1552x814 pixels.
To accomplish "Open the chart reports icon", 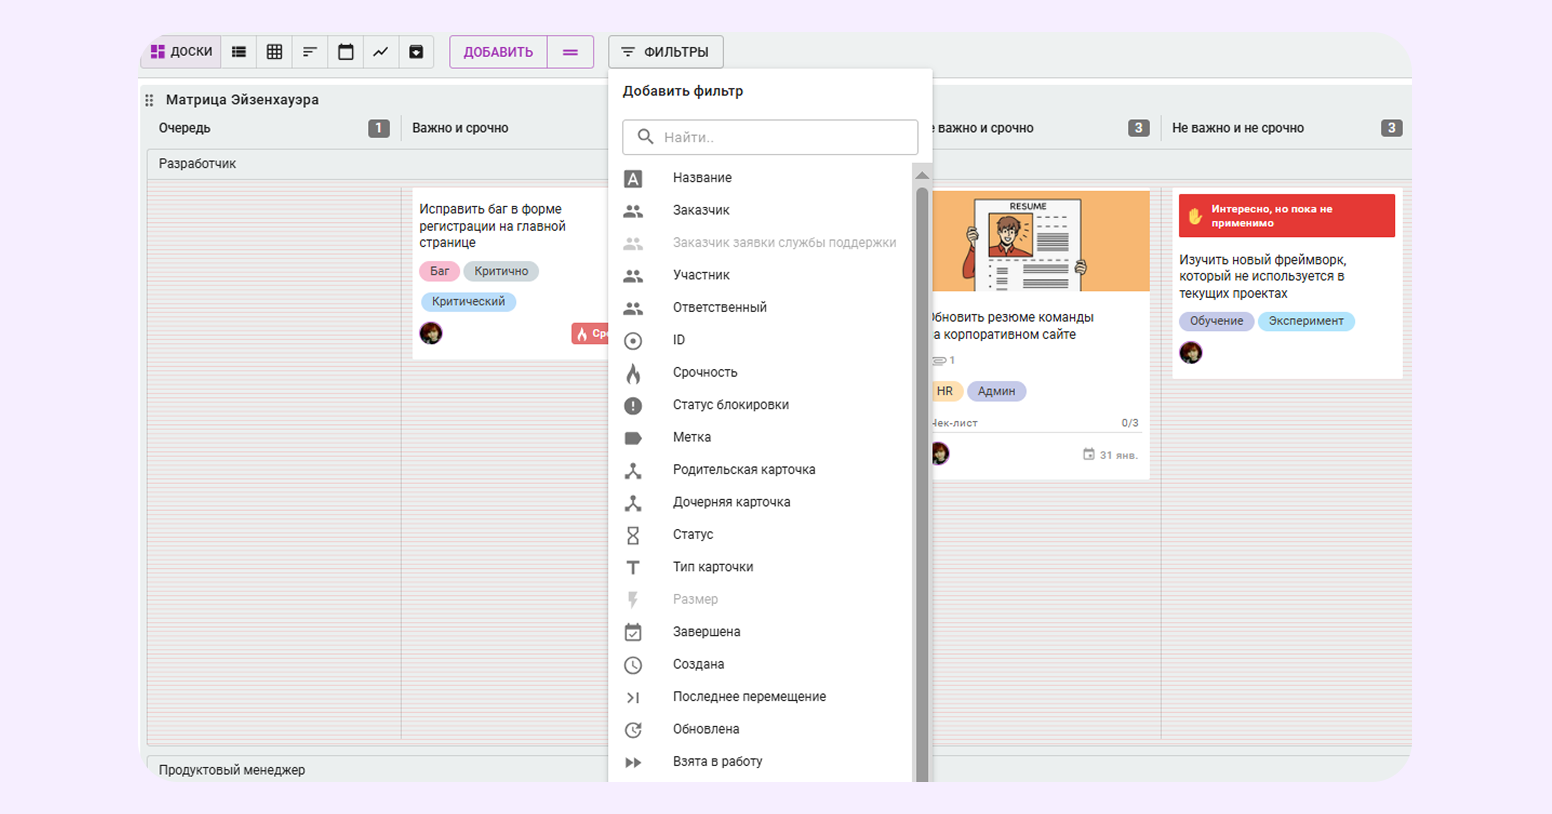I will pyautogui.click(x=381, y=52).
